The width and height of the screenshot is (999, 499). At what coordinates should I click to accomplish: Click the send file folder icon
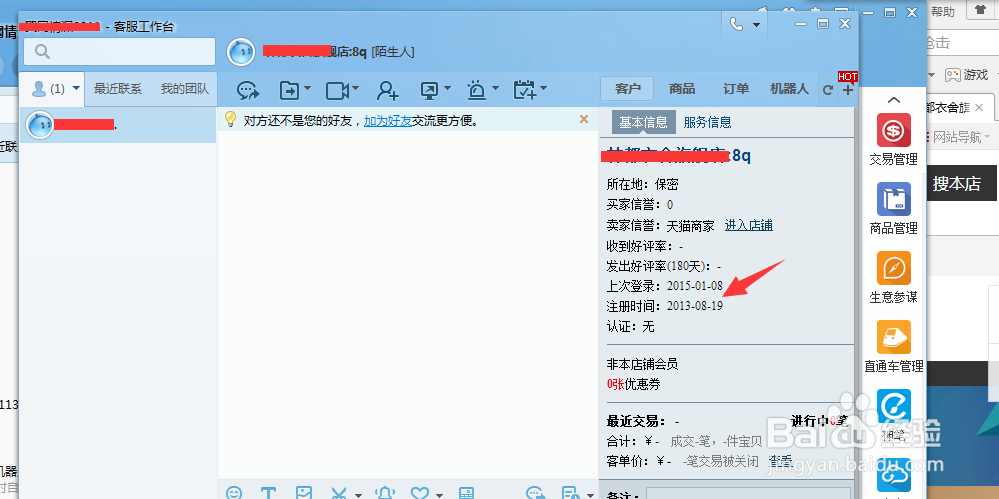290,90
